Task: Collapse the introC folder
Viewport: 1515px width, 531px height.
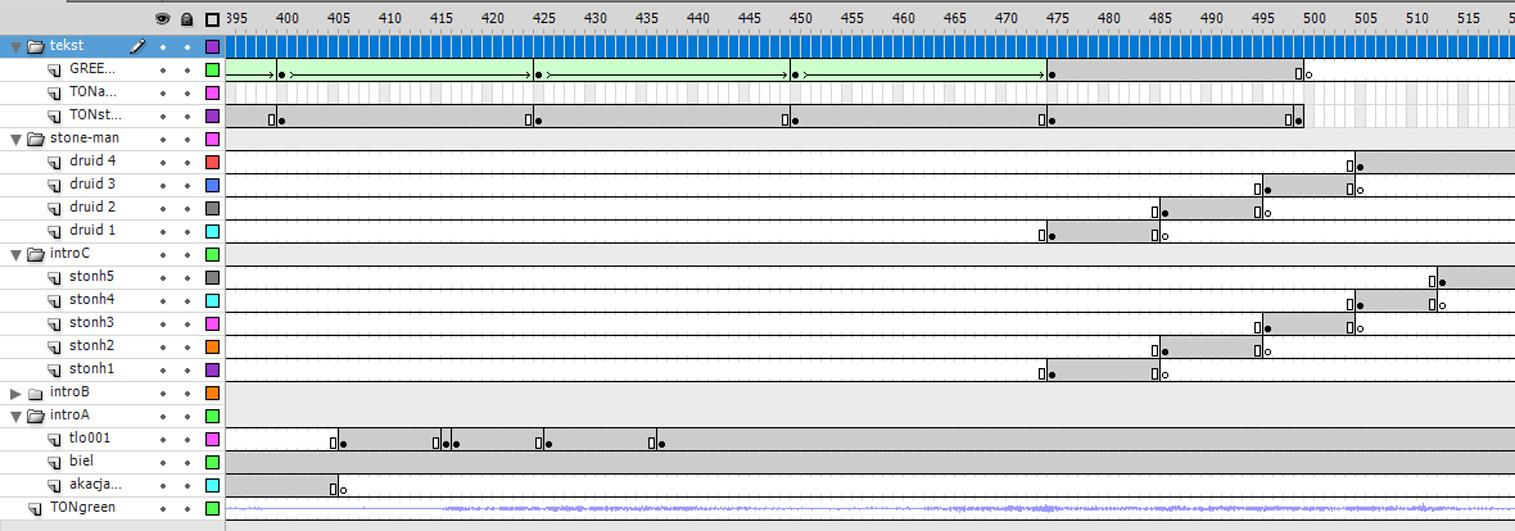Action: [16, 255]
